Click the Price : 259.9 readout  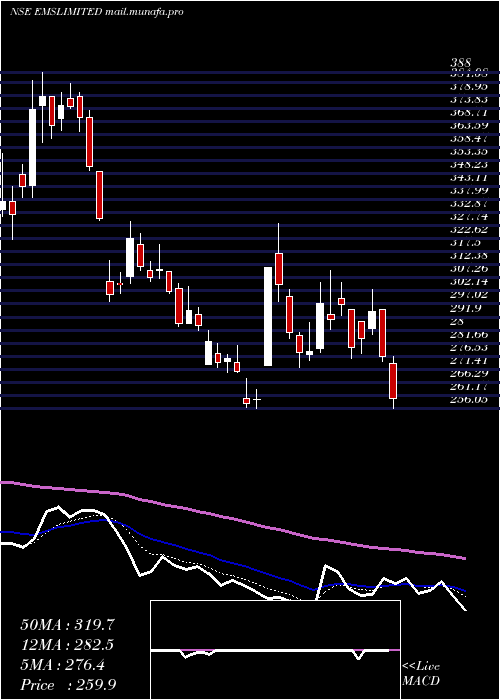[68, 685]
